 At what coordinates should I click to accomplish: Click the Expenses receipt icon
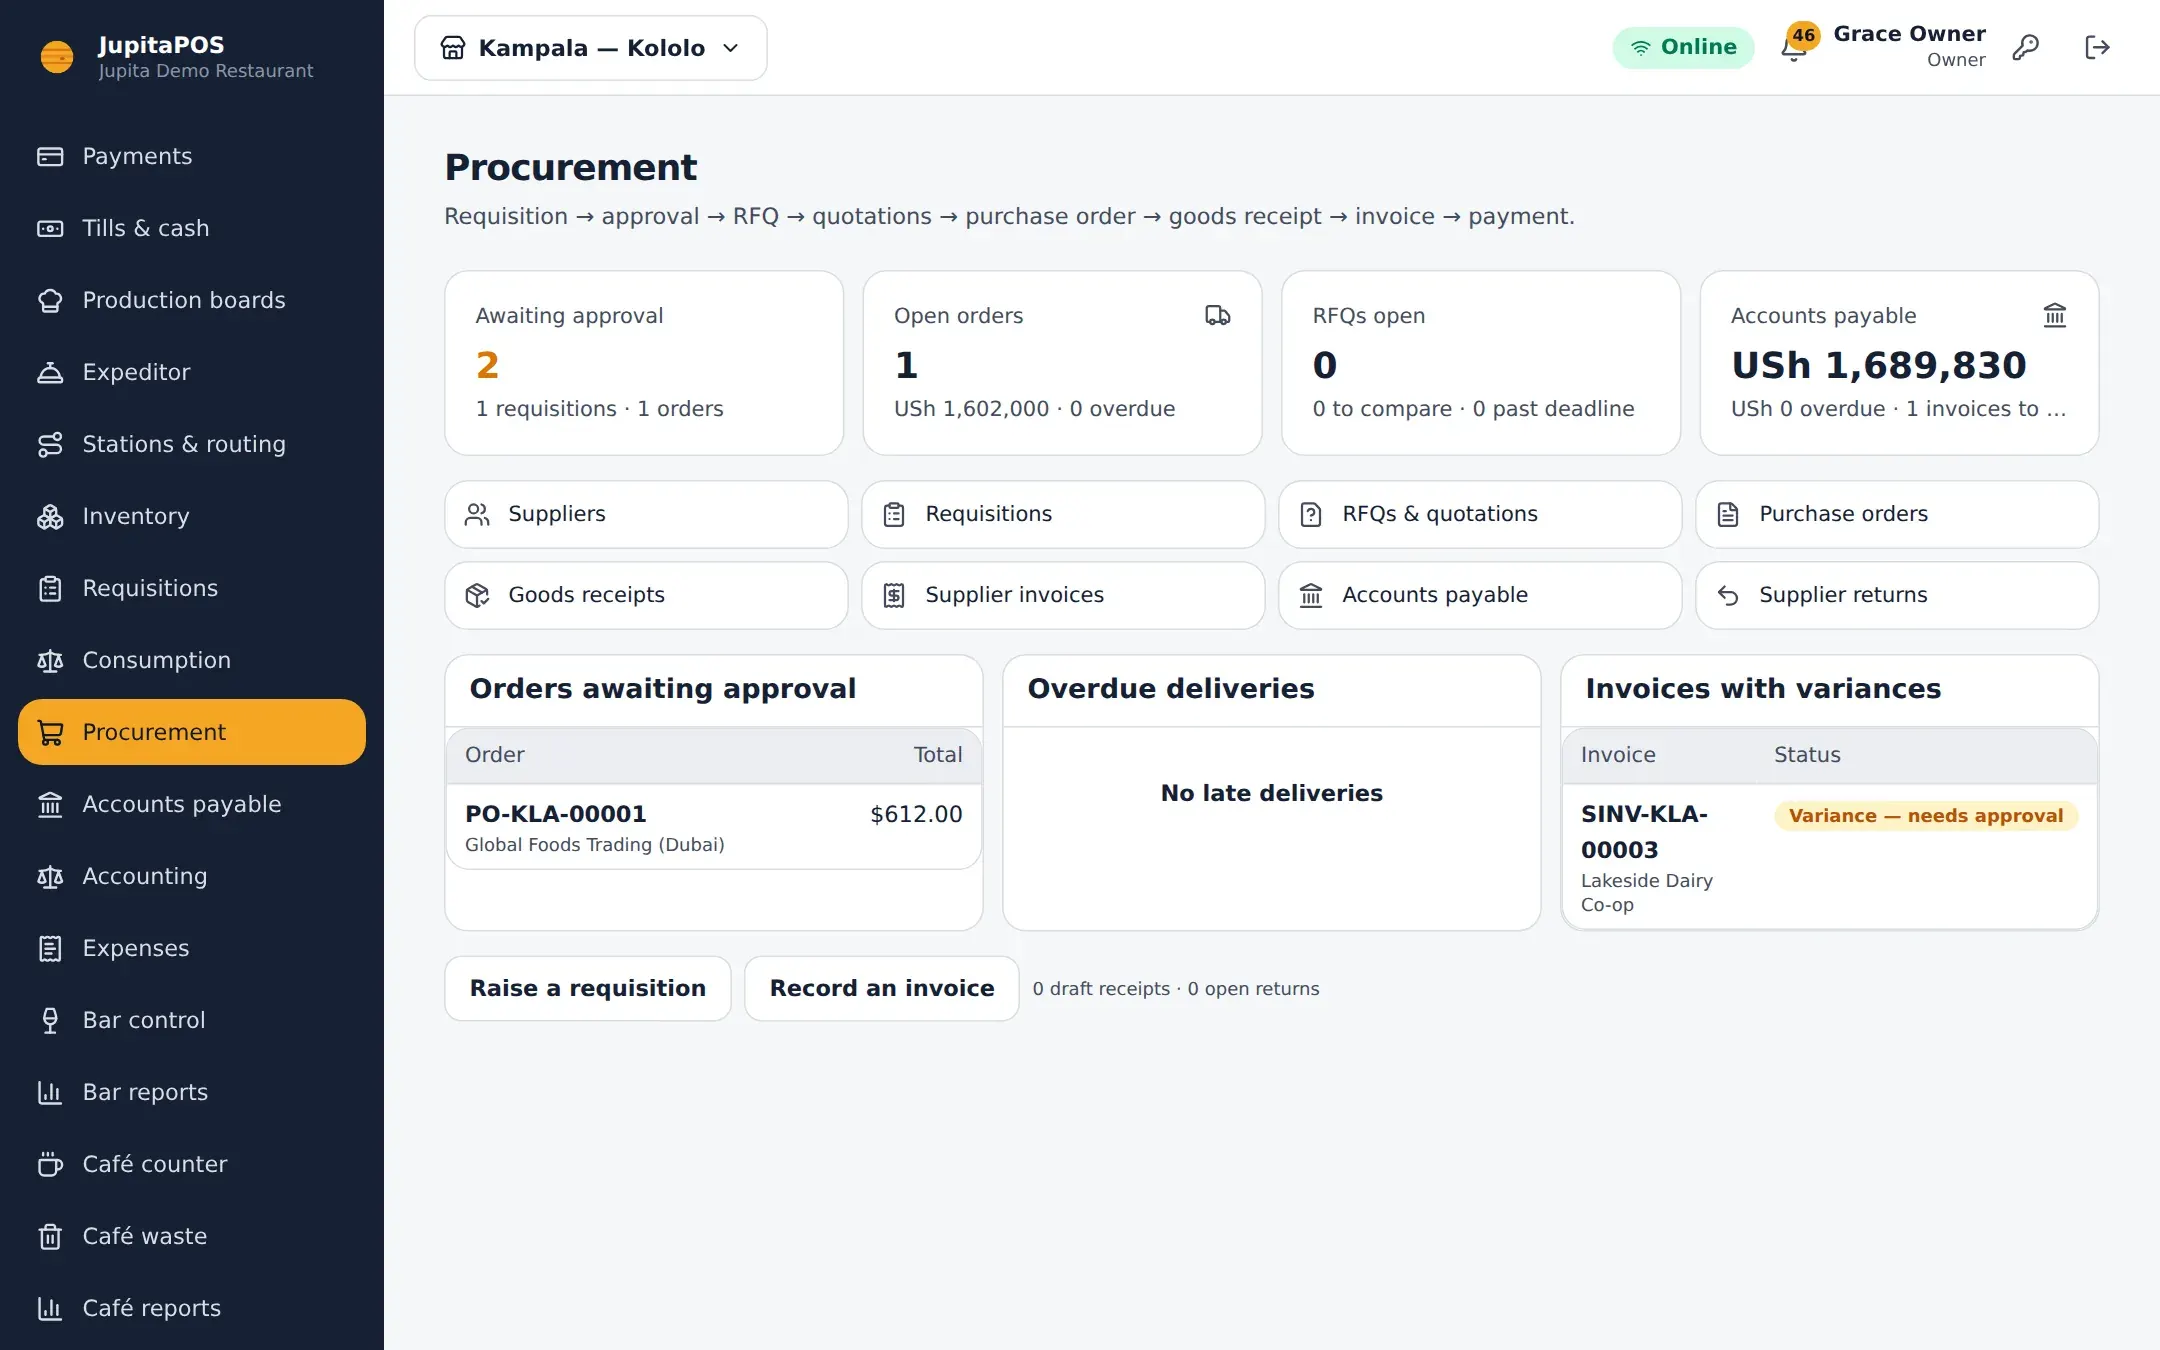(50, 948)
